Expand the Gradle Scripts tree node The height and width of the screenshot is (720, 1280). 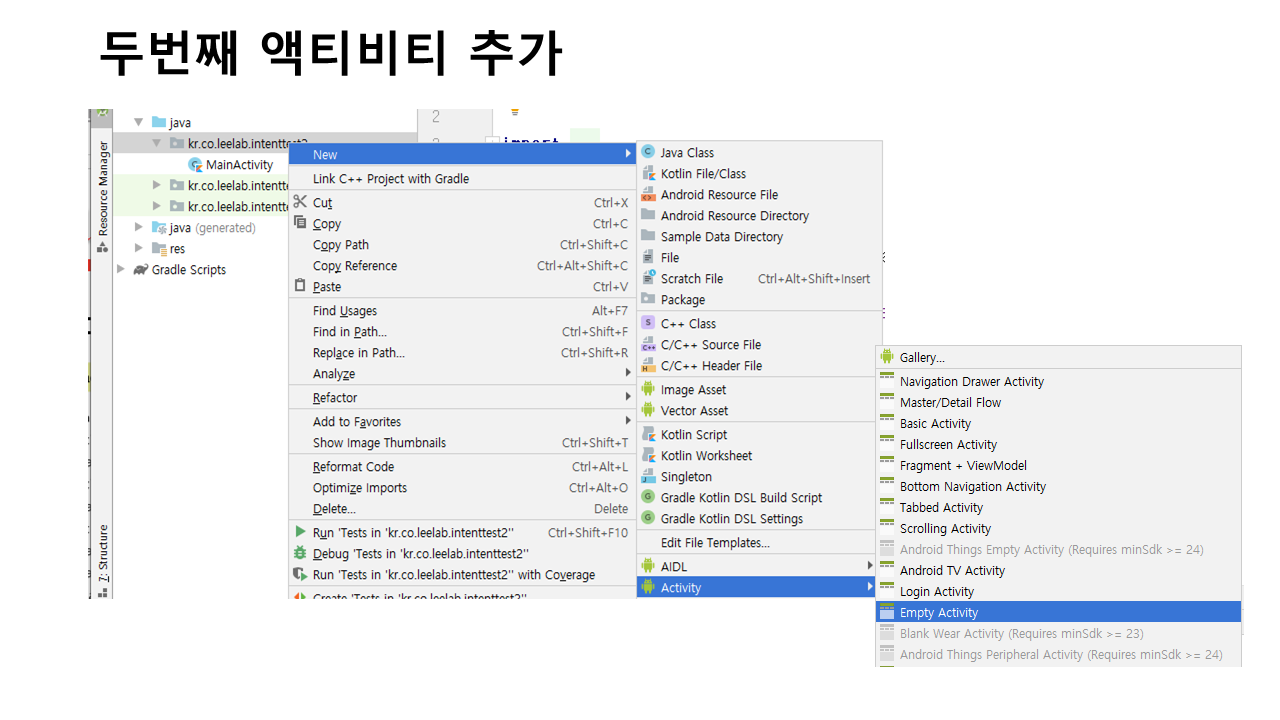point(122,269)
